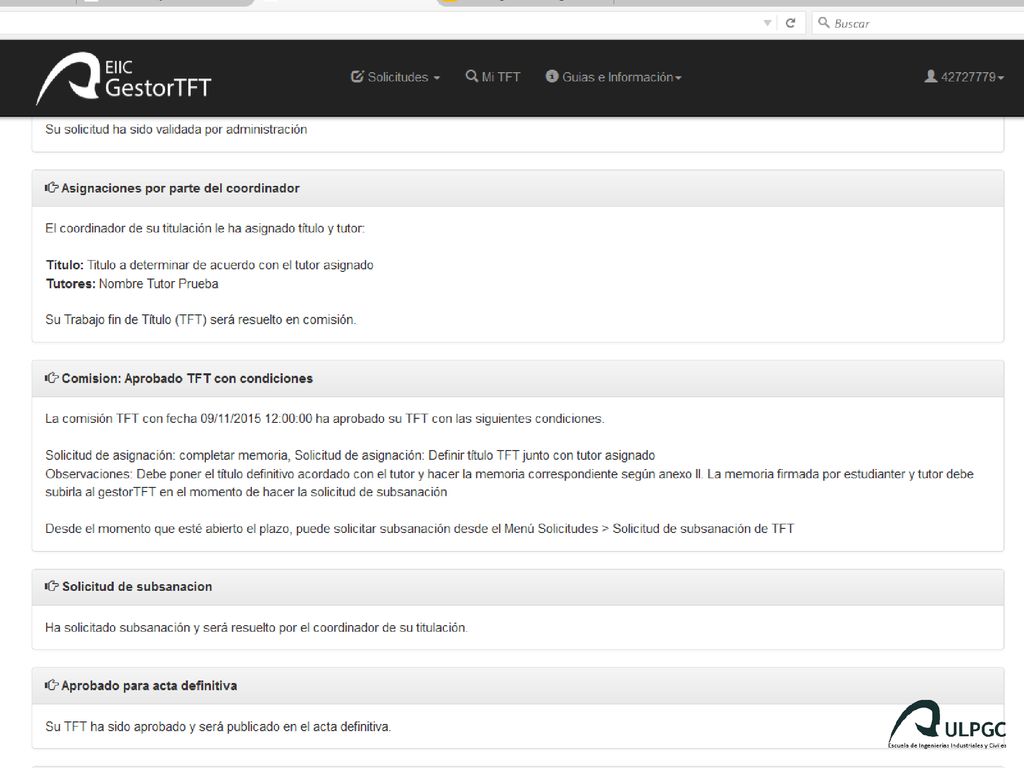Click the 'La comisión TFT con fecha 09/11/2015' sentence

(x=325, y=419)
